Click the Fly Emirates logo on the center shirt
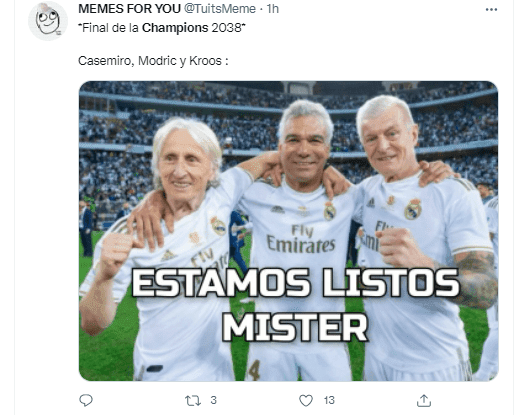Viewport: 521px width, 415px height. (x=301, y=239)
